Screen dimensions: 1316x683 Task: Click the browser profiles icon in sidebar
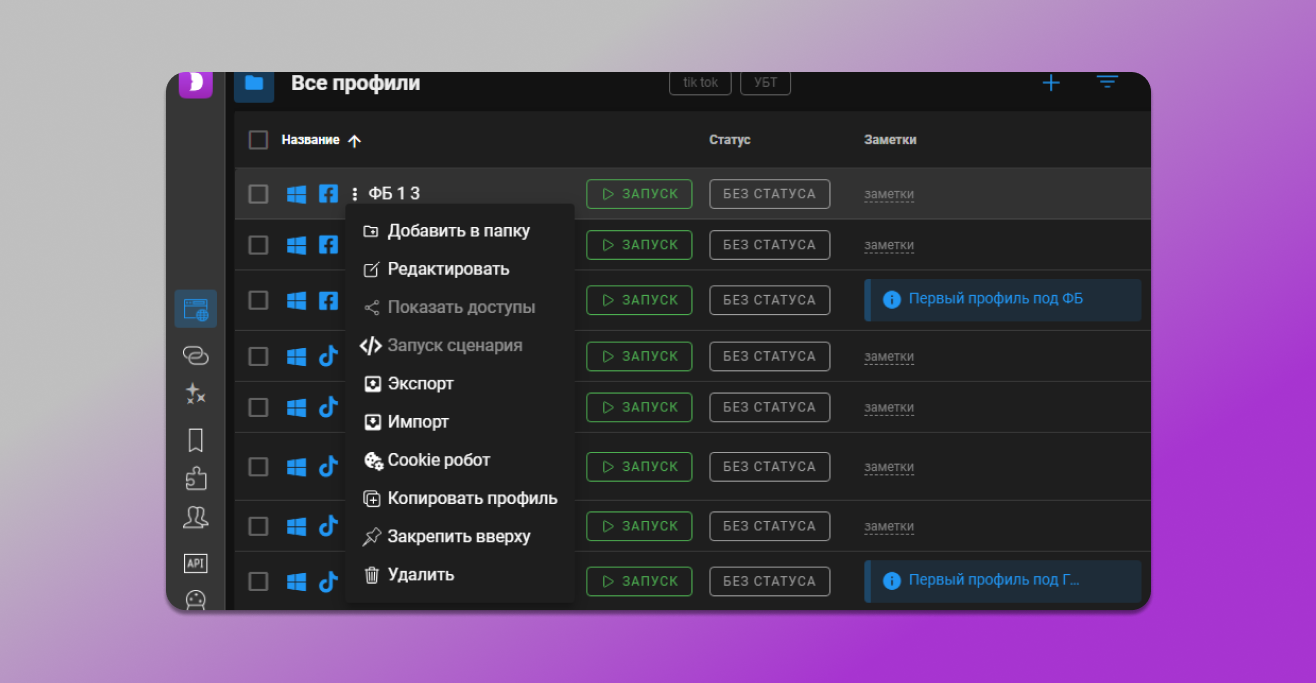[x=196, y=309]
